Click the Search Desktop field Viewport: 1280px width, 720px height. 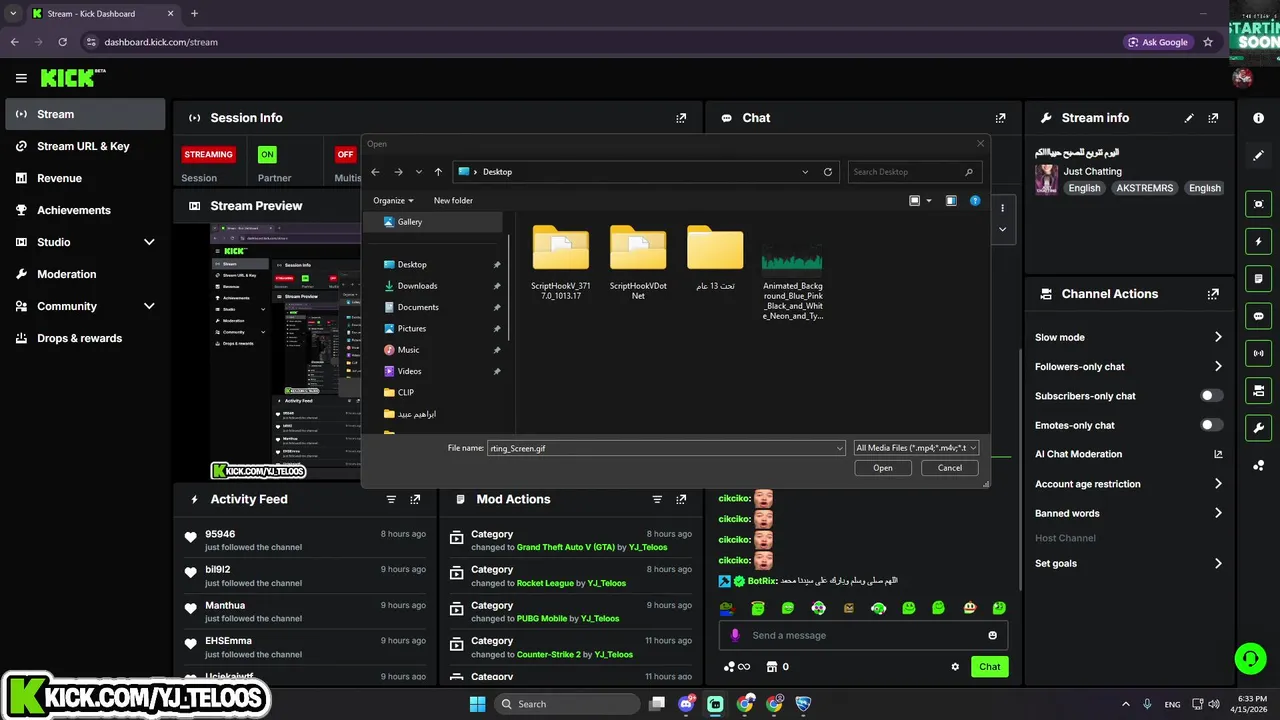[x=915, y=172]
